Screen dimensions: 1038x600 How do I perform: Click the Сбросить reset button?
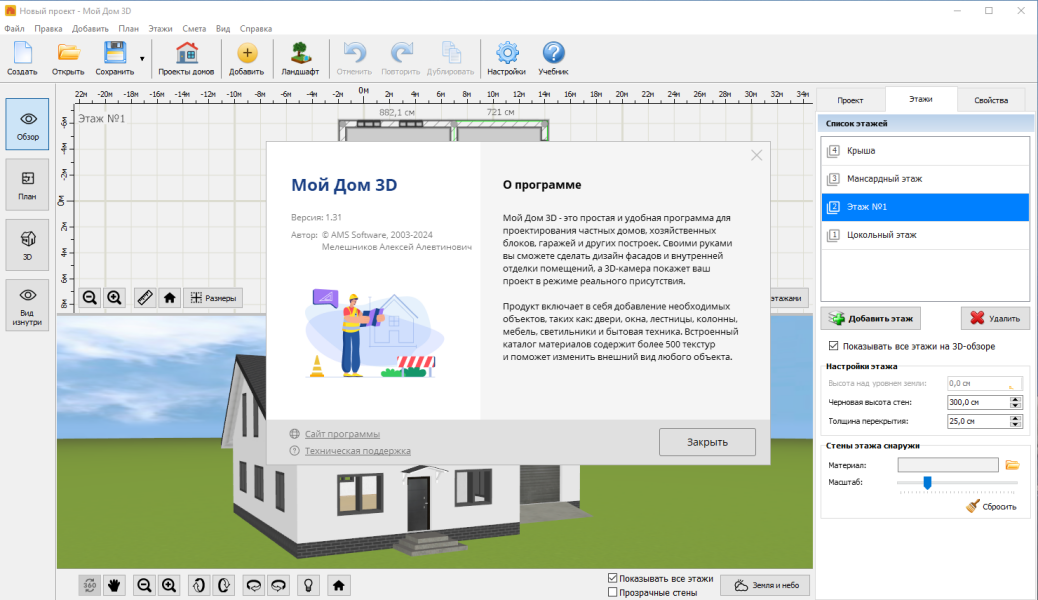click(x=992, y=507)
